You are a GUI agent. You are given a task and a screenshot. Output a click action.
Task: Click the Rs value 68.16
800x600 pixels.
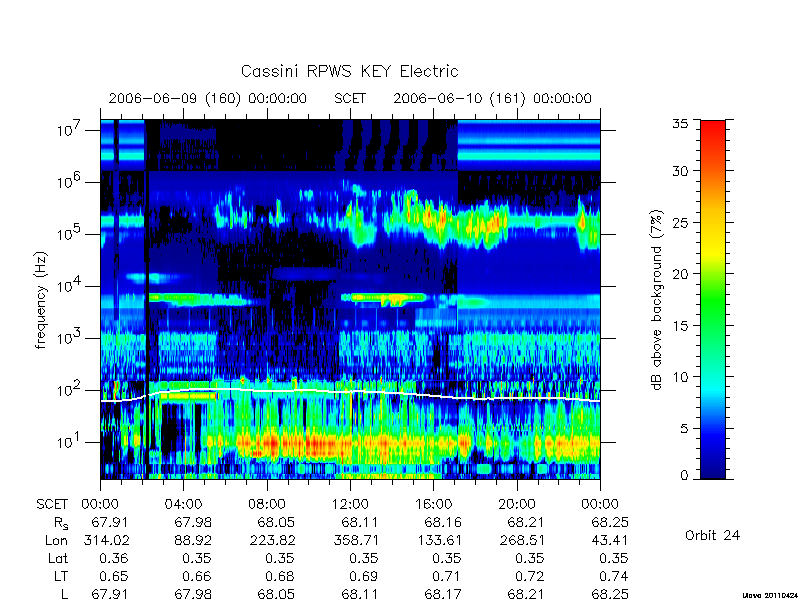[x=443, y=522]
